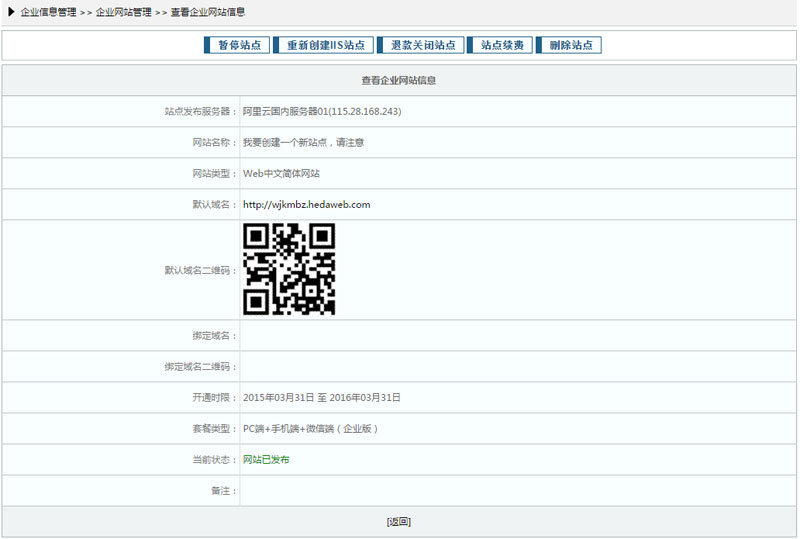Click the default domain QR code image
The height and width of the screenshot is (539, 800).
pyautogui.click(x=289, y=269)
